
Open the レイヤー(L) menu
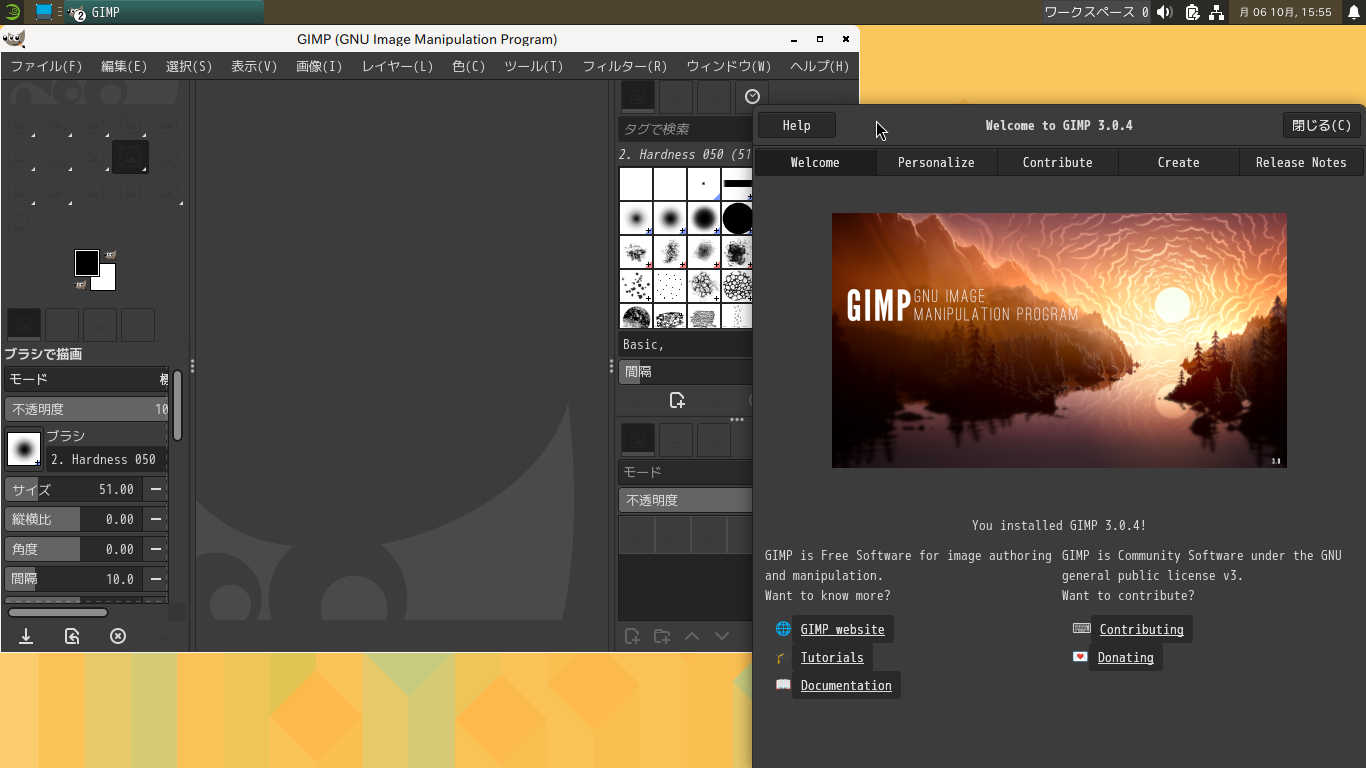click(x=397, y=66)
